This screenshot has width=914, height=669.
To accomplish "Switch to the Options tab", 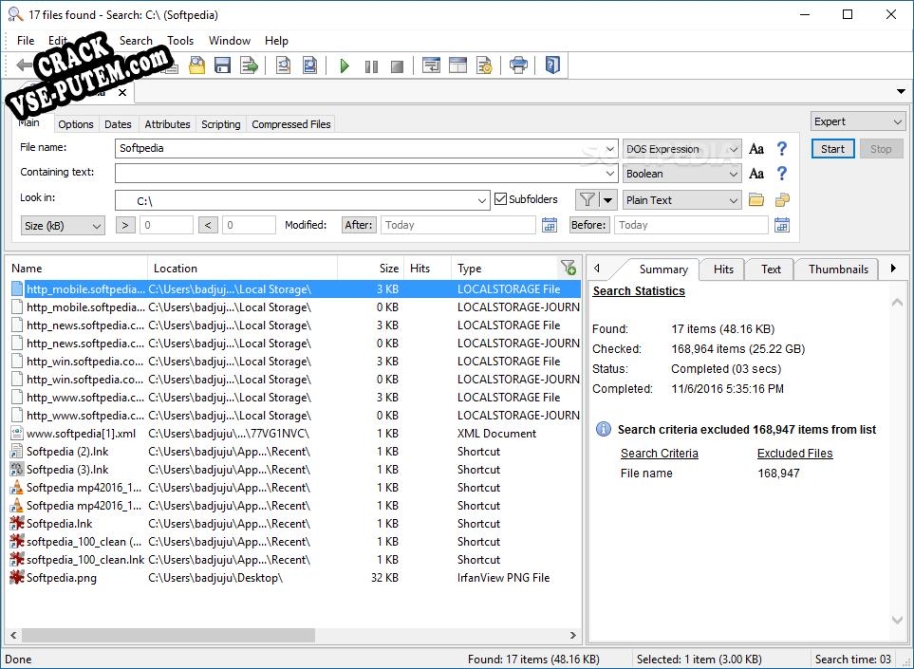I will [x=76, y=124].
